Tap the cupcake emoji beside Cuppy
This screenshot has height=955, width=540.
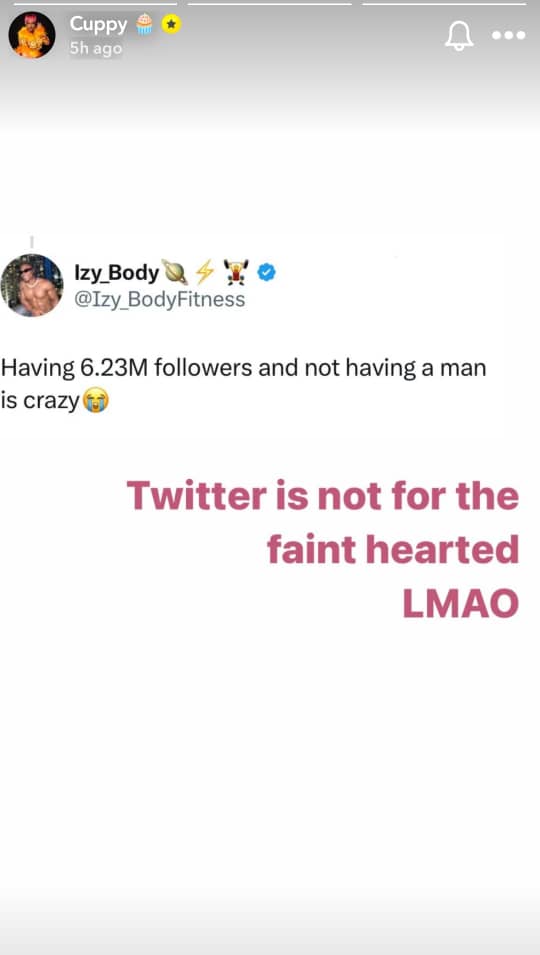pyautogui.click(x=144, y=24)
